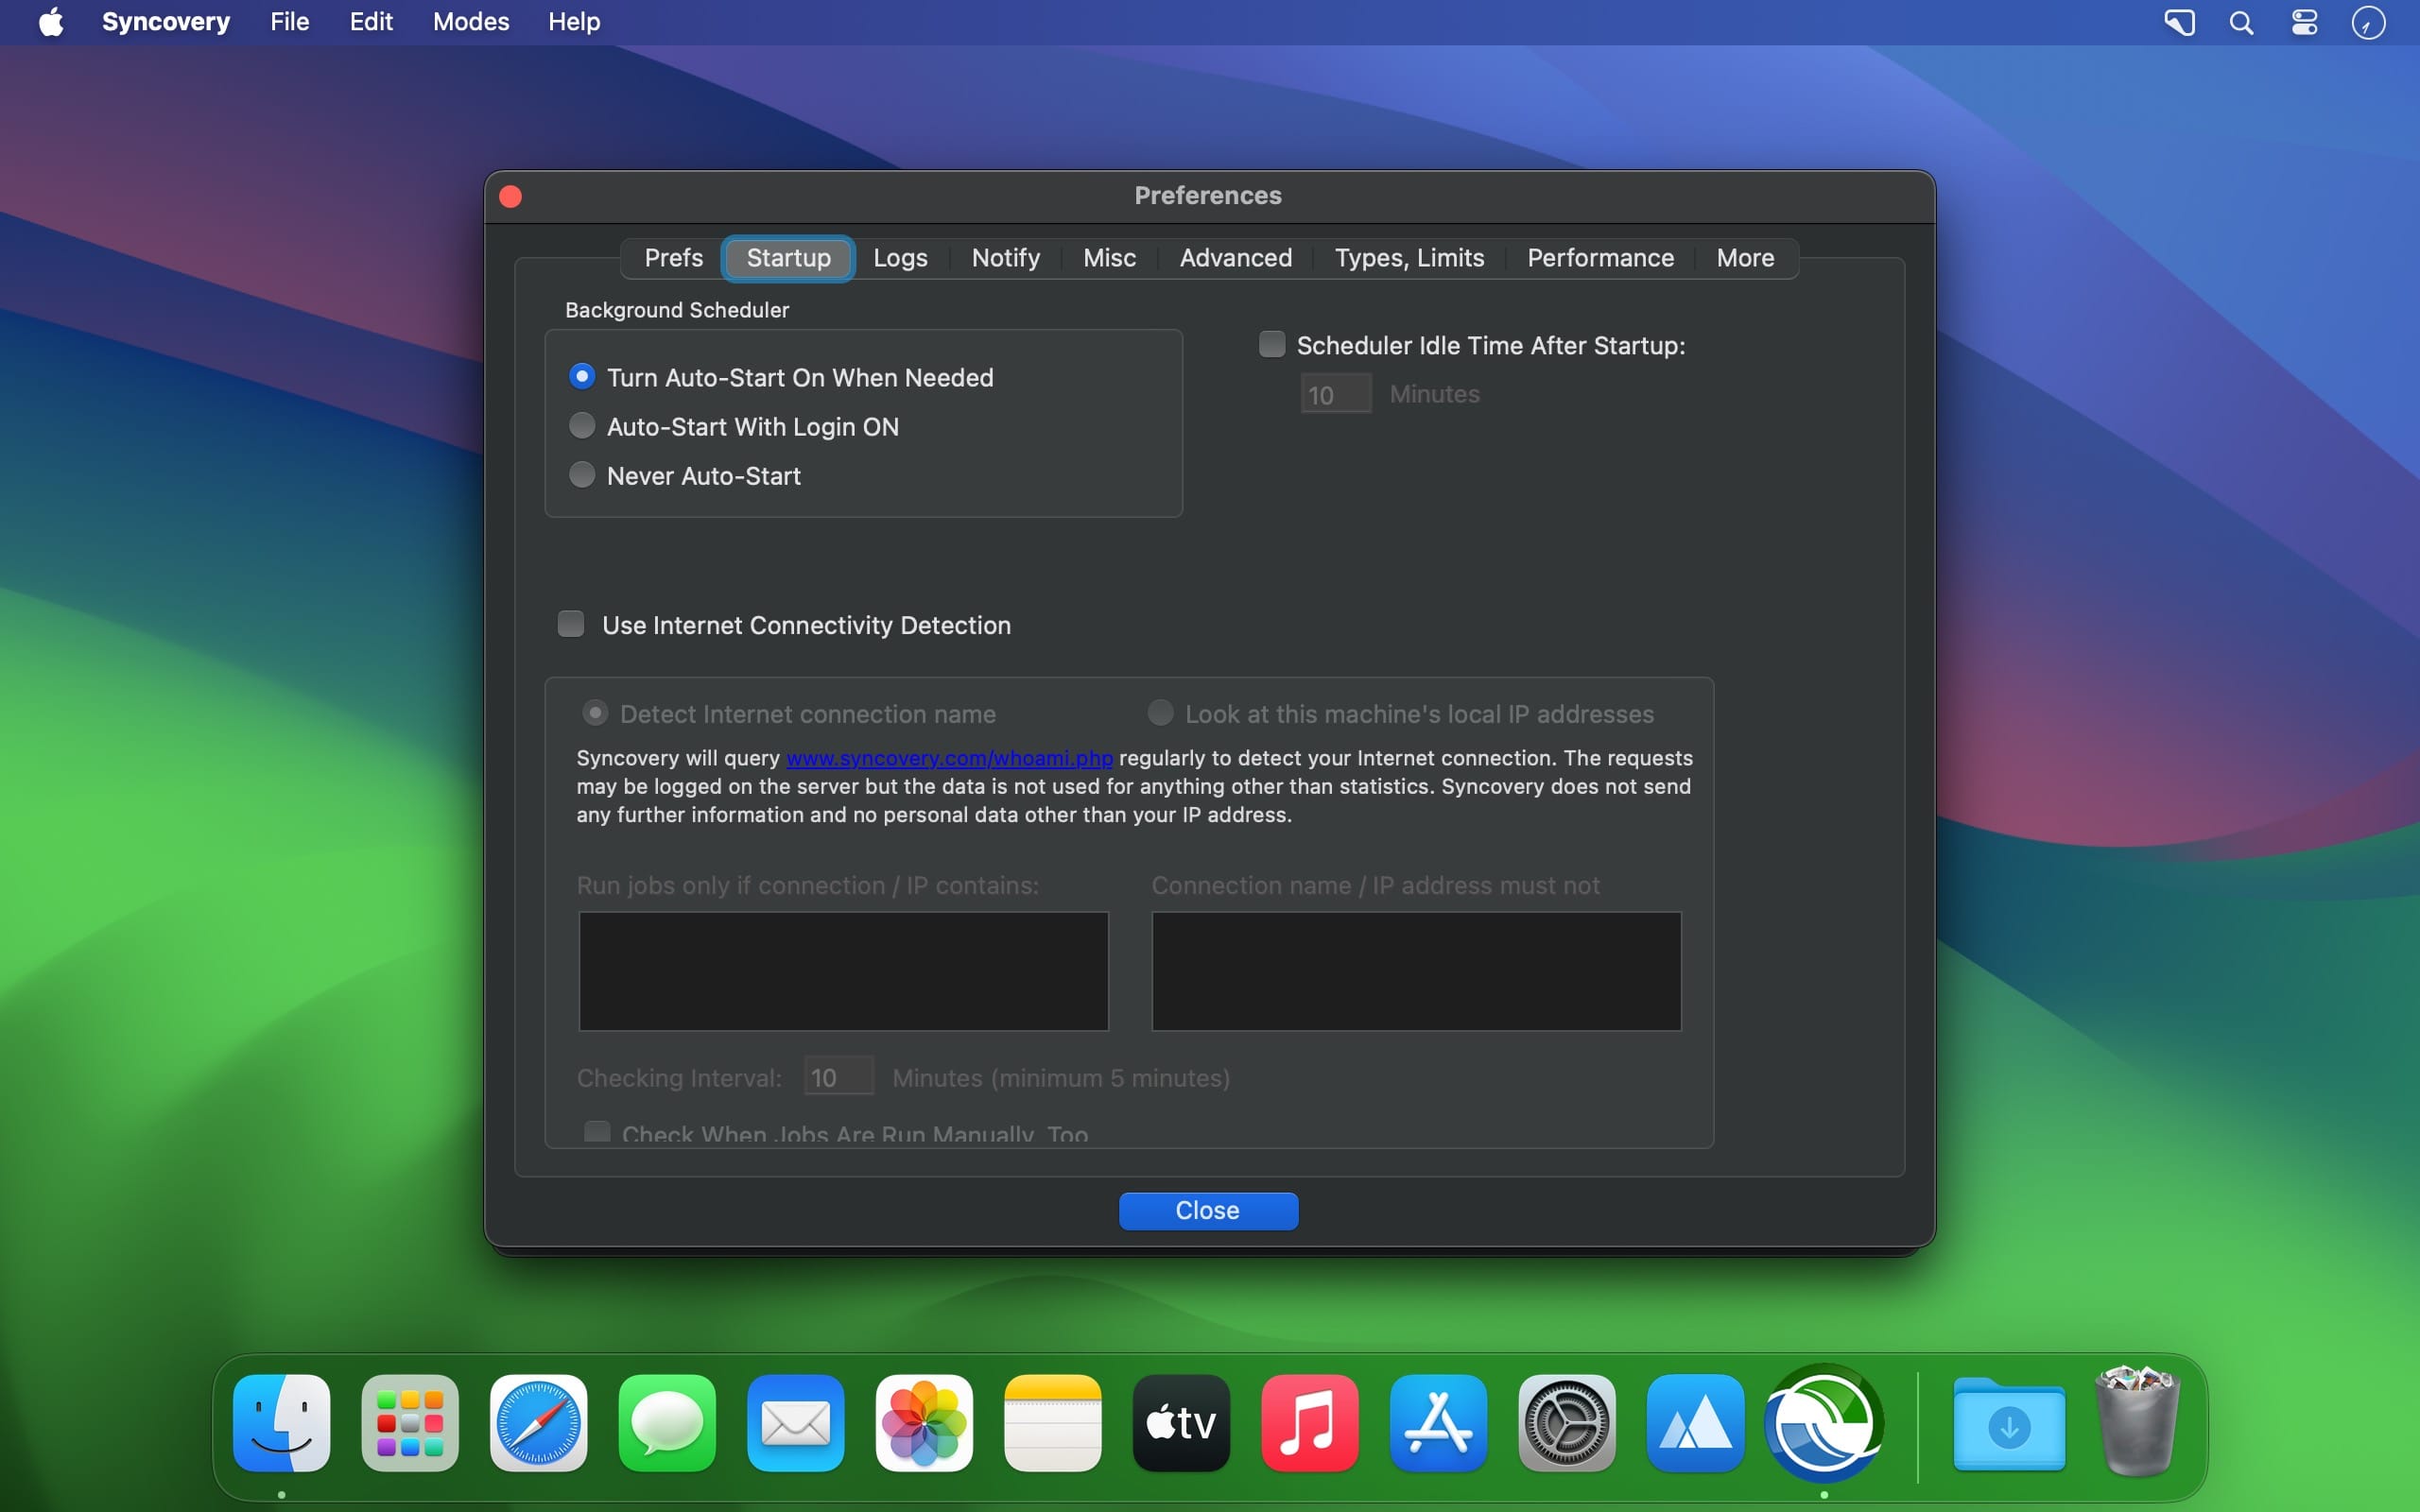Open Photos app from the Dock
The image size is (2420, 1512).
coord(923,1422)
